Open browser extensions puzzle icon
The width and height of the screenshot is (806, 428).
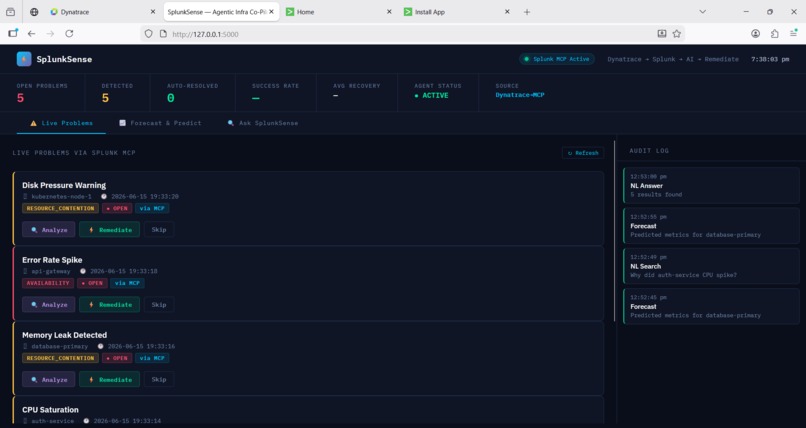pos(775,33)
